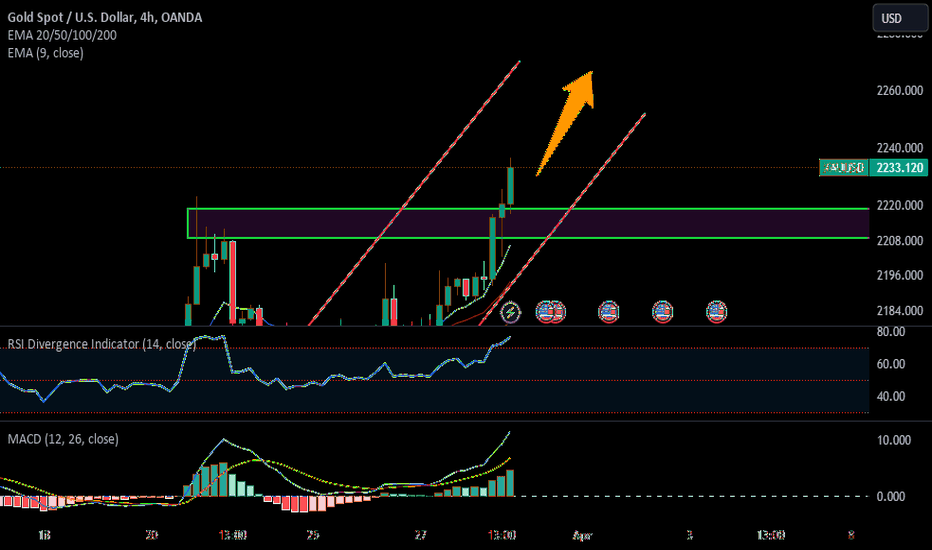Click the Apr label on time axis
The width and height of the screenshot is (932, 550).
pos(582,535)
